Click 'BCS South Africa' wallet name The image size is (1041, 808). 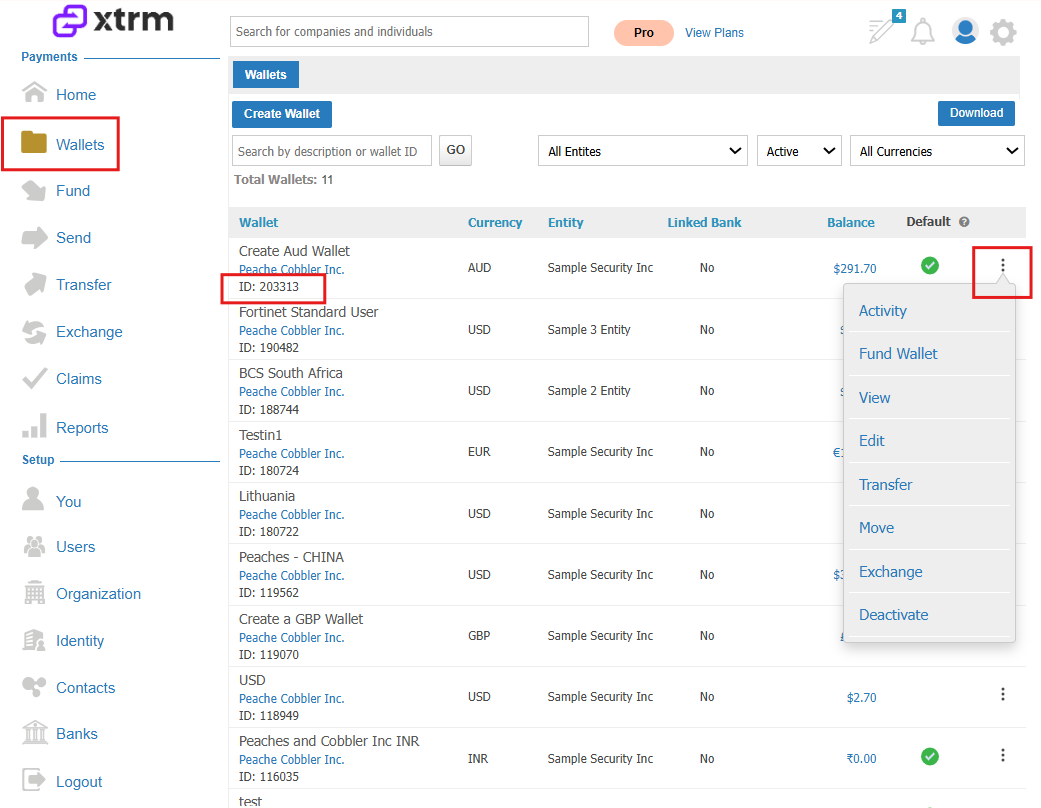(291, 373)
